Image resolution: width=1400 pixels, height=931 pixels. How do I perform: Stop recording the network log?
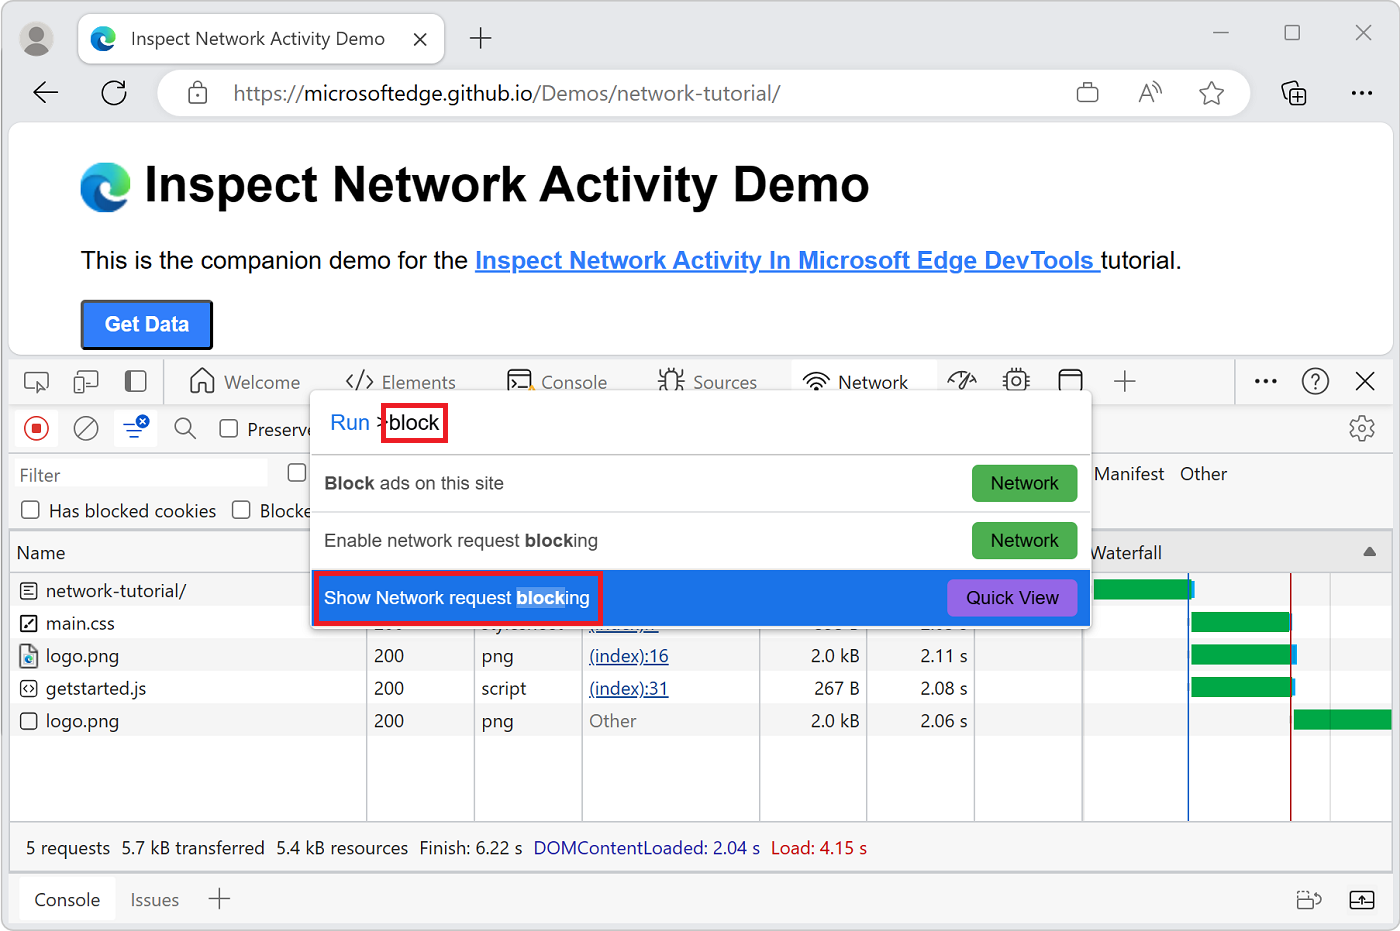tap(36, 428)
